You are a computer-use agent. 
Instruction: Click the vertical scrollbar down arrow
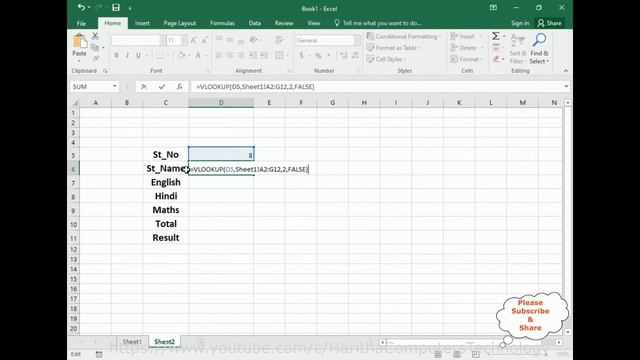click(568, 332)
